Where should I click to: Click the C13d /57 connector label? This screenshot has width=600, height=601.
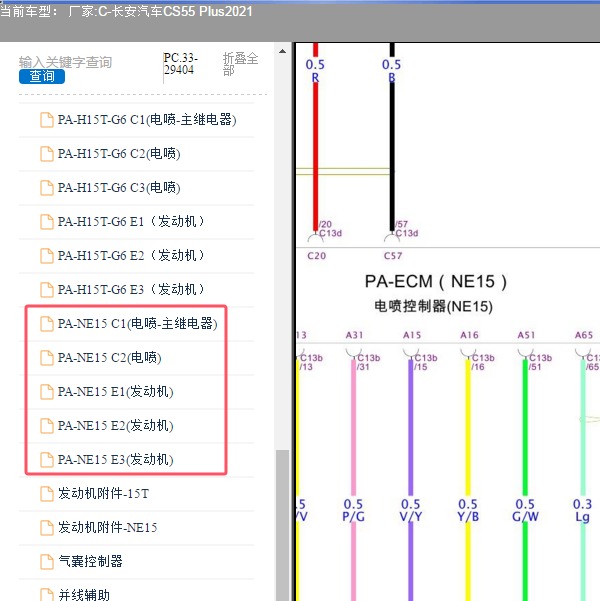406,229
